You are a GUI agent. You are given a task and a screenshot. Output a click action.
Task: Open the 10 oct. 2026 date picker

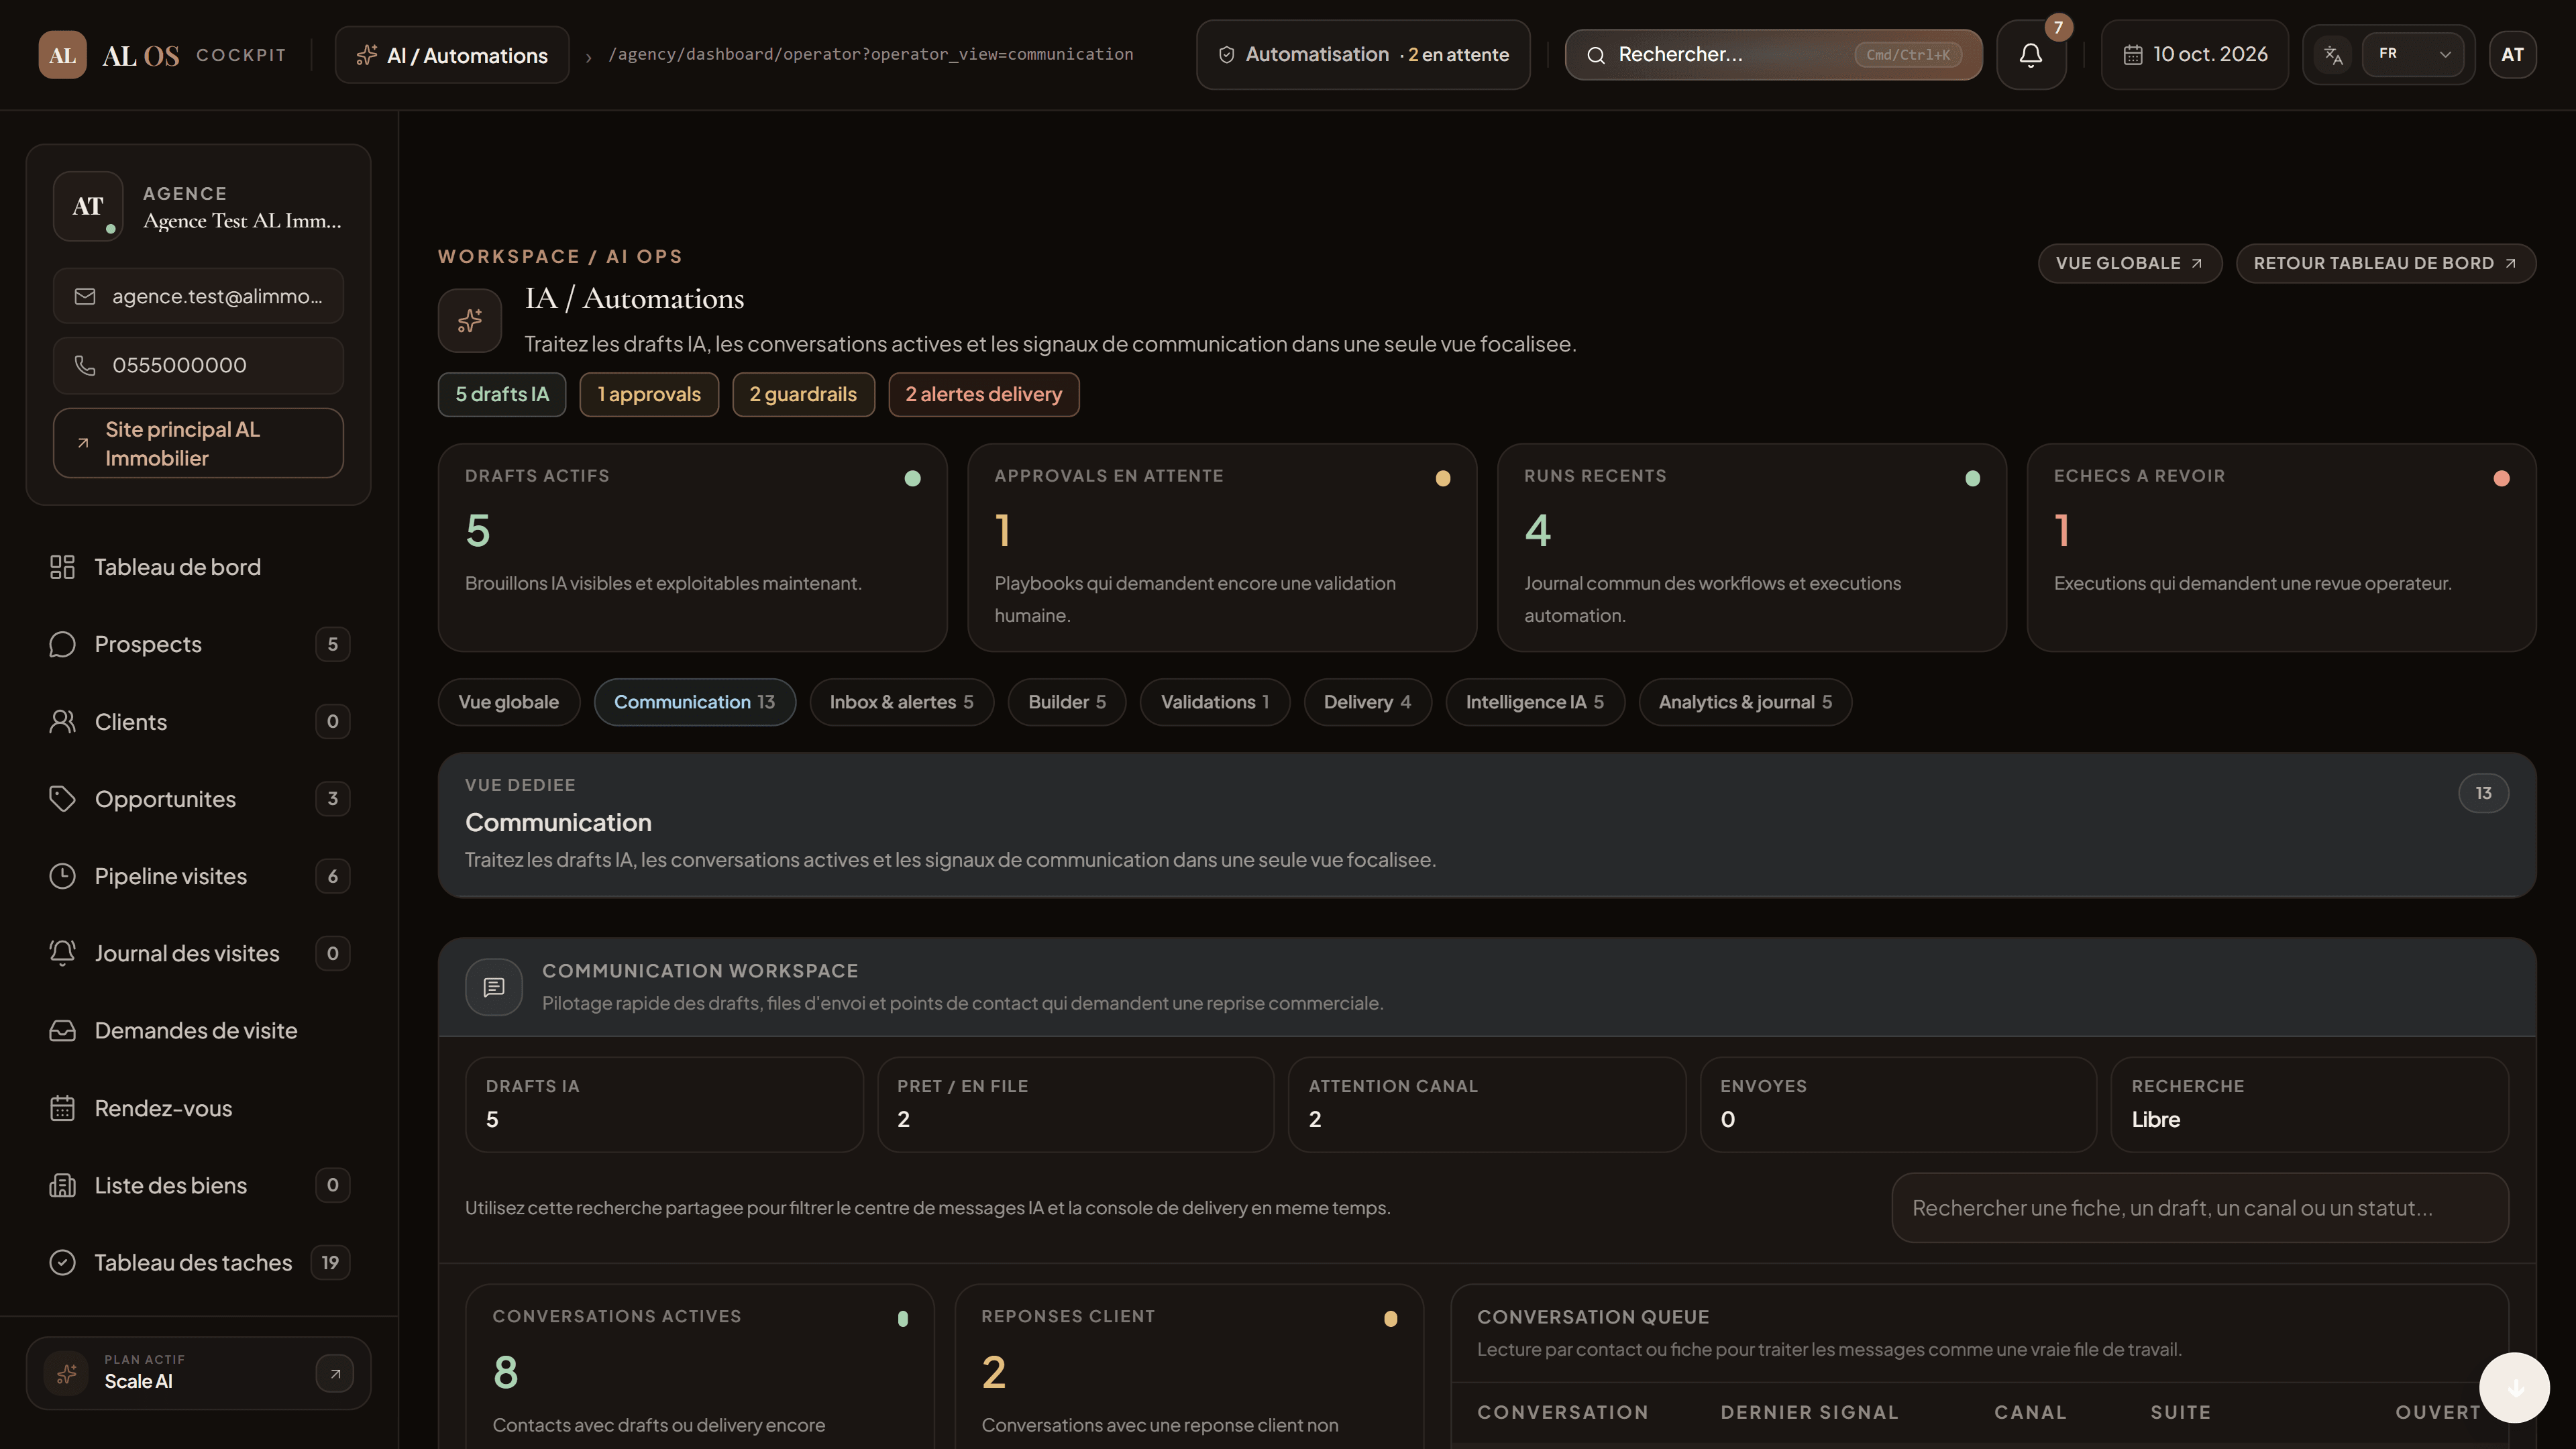click(2194, 55)
